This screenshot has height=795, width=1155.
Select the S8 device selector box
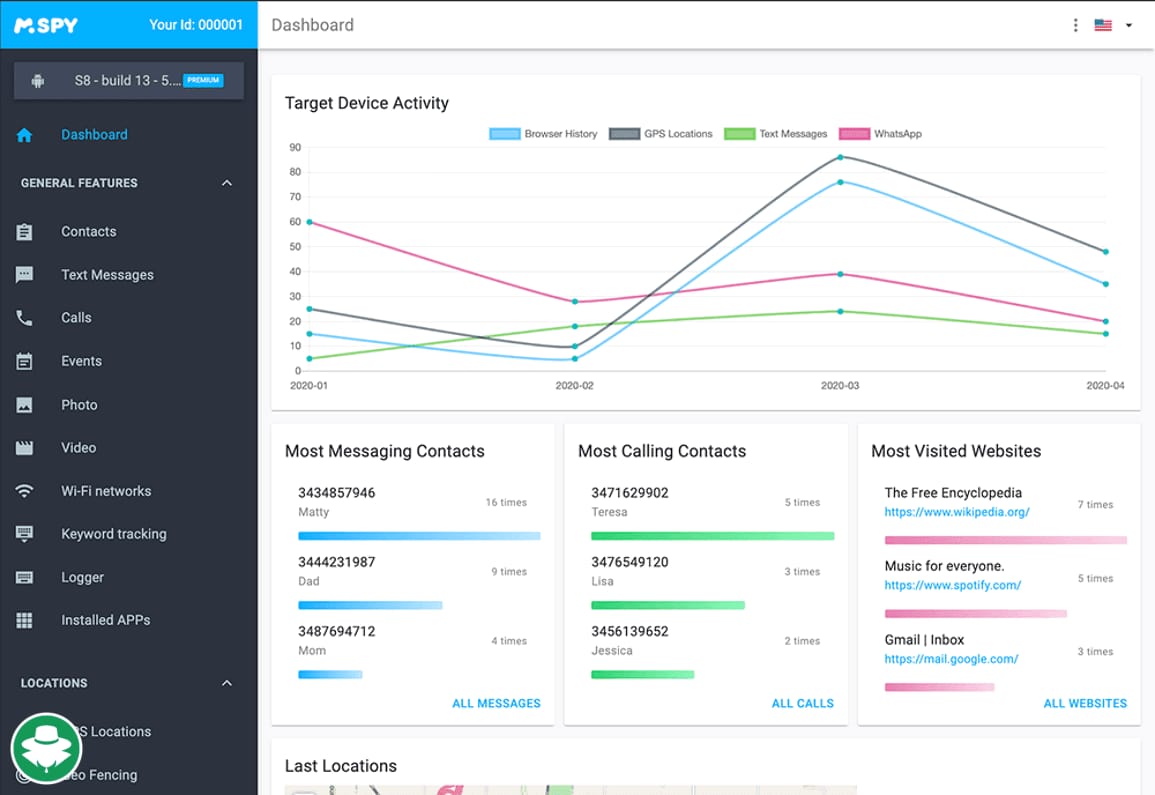129,81
